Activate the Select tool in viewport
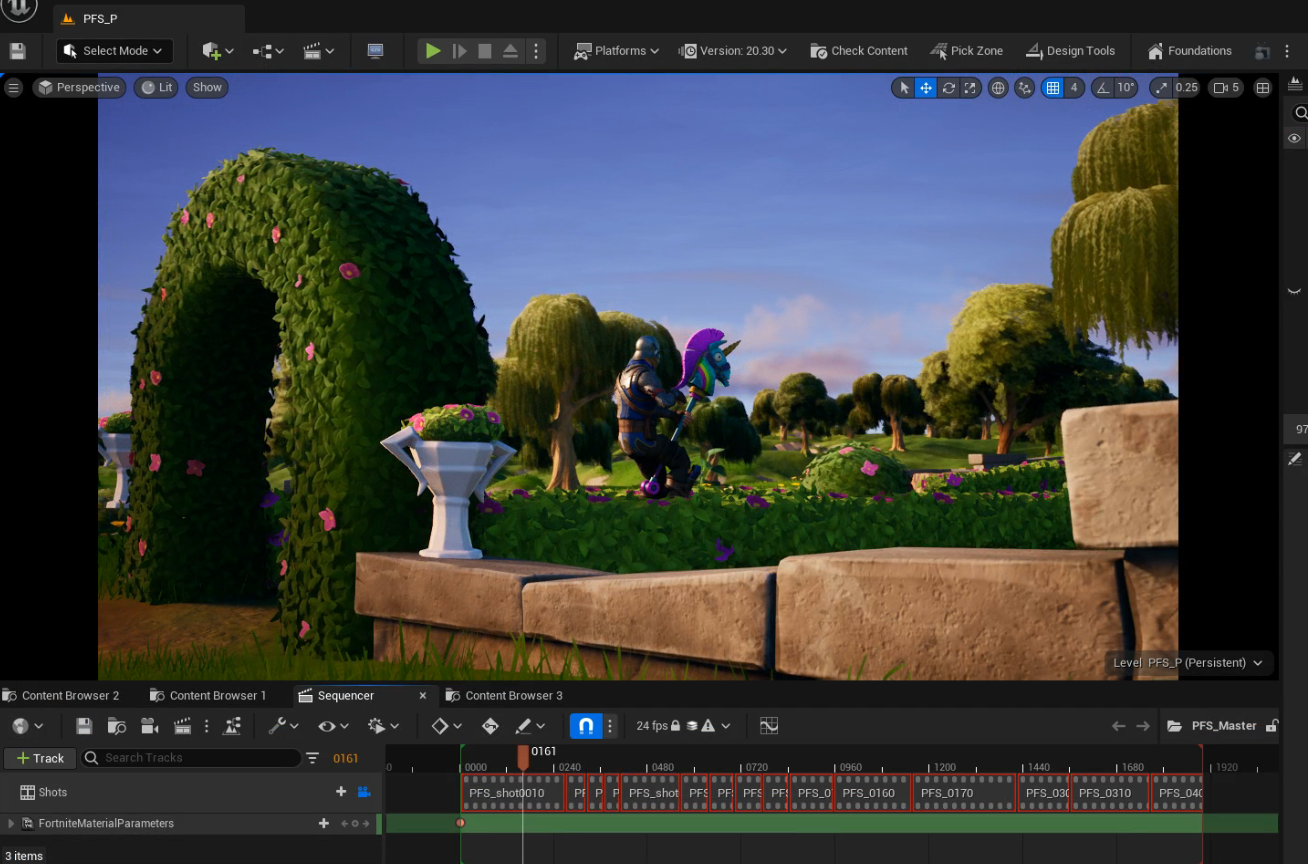The width and height of the screenshot is (1308, 864). 905,87
